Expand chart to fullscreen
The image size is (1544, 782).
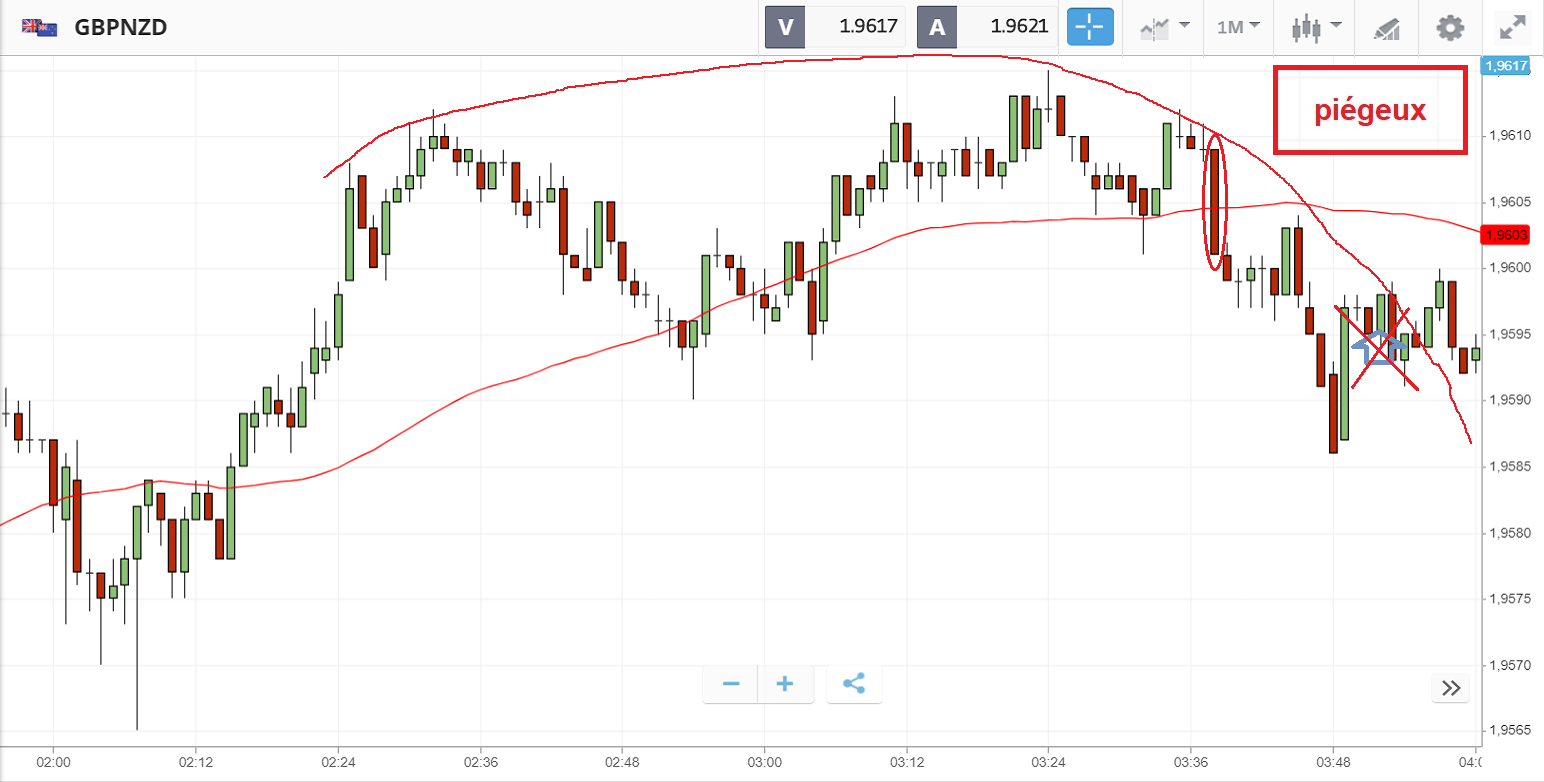[x=1511, y=27]
